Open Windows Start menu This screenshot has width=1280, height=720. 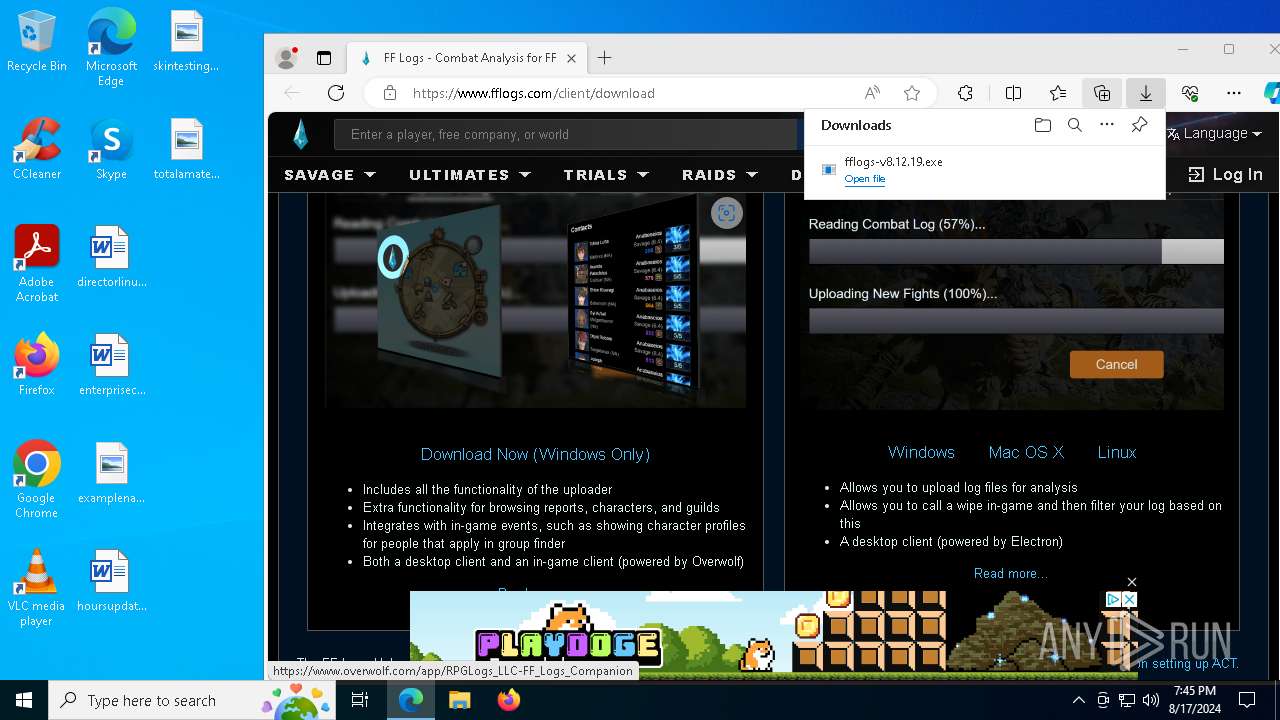pos(24,700)
